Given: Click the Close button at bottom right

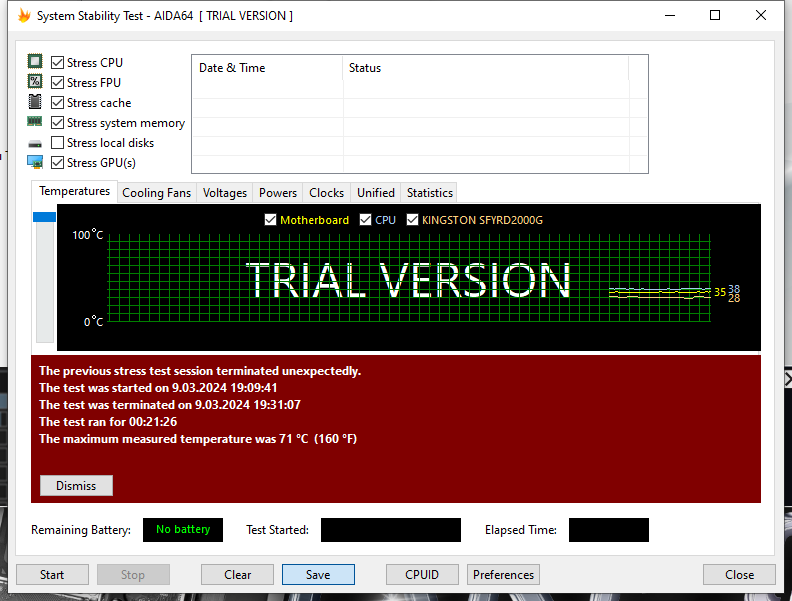Looking at the screenshot, I should 739,575.
